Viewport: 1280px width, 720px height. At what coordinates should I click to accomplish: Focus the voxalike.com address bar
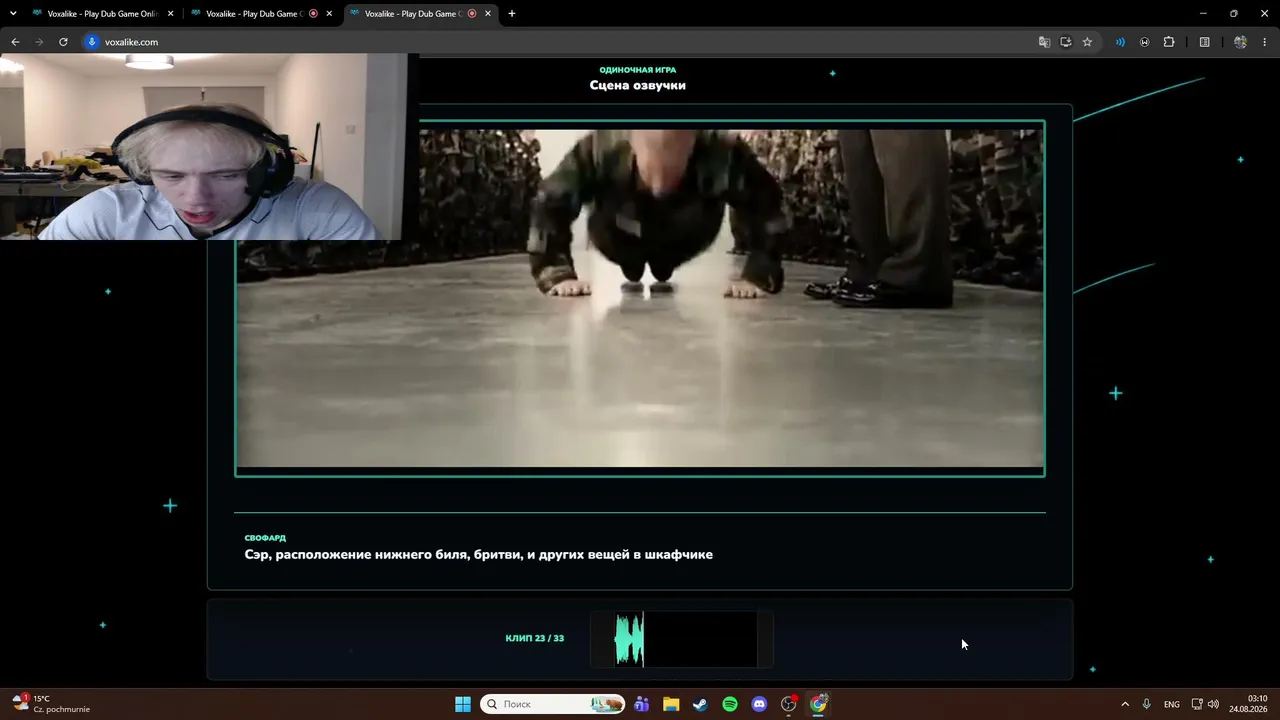[560, 42]
